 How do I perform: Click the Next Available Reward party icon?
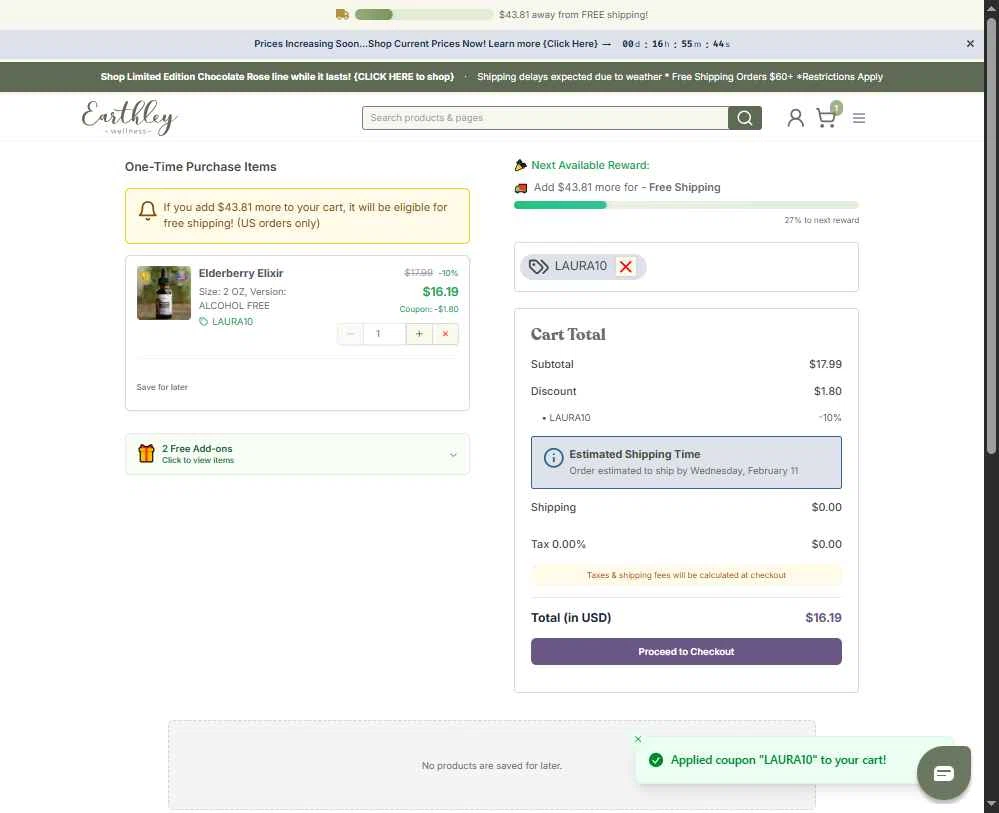pyautogui.click(x=521, y=165)
